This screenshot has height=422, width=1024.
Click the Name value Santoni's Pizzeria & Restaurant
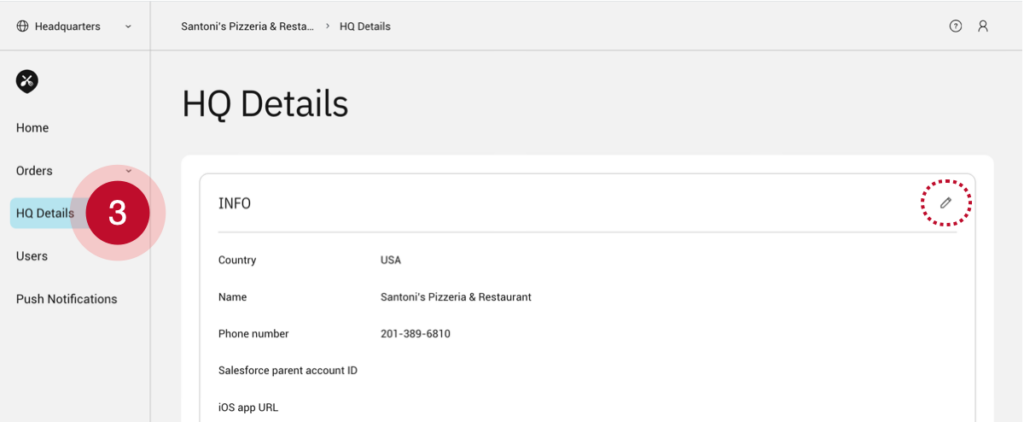455,297
